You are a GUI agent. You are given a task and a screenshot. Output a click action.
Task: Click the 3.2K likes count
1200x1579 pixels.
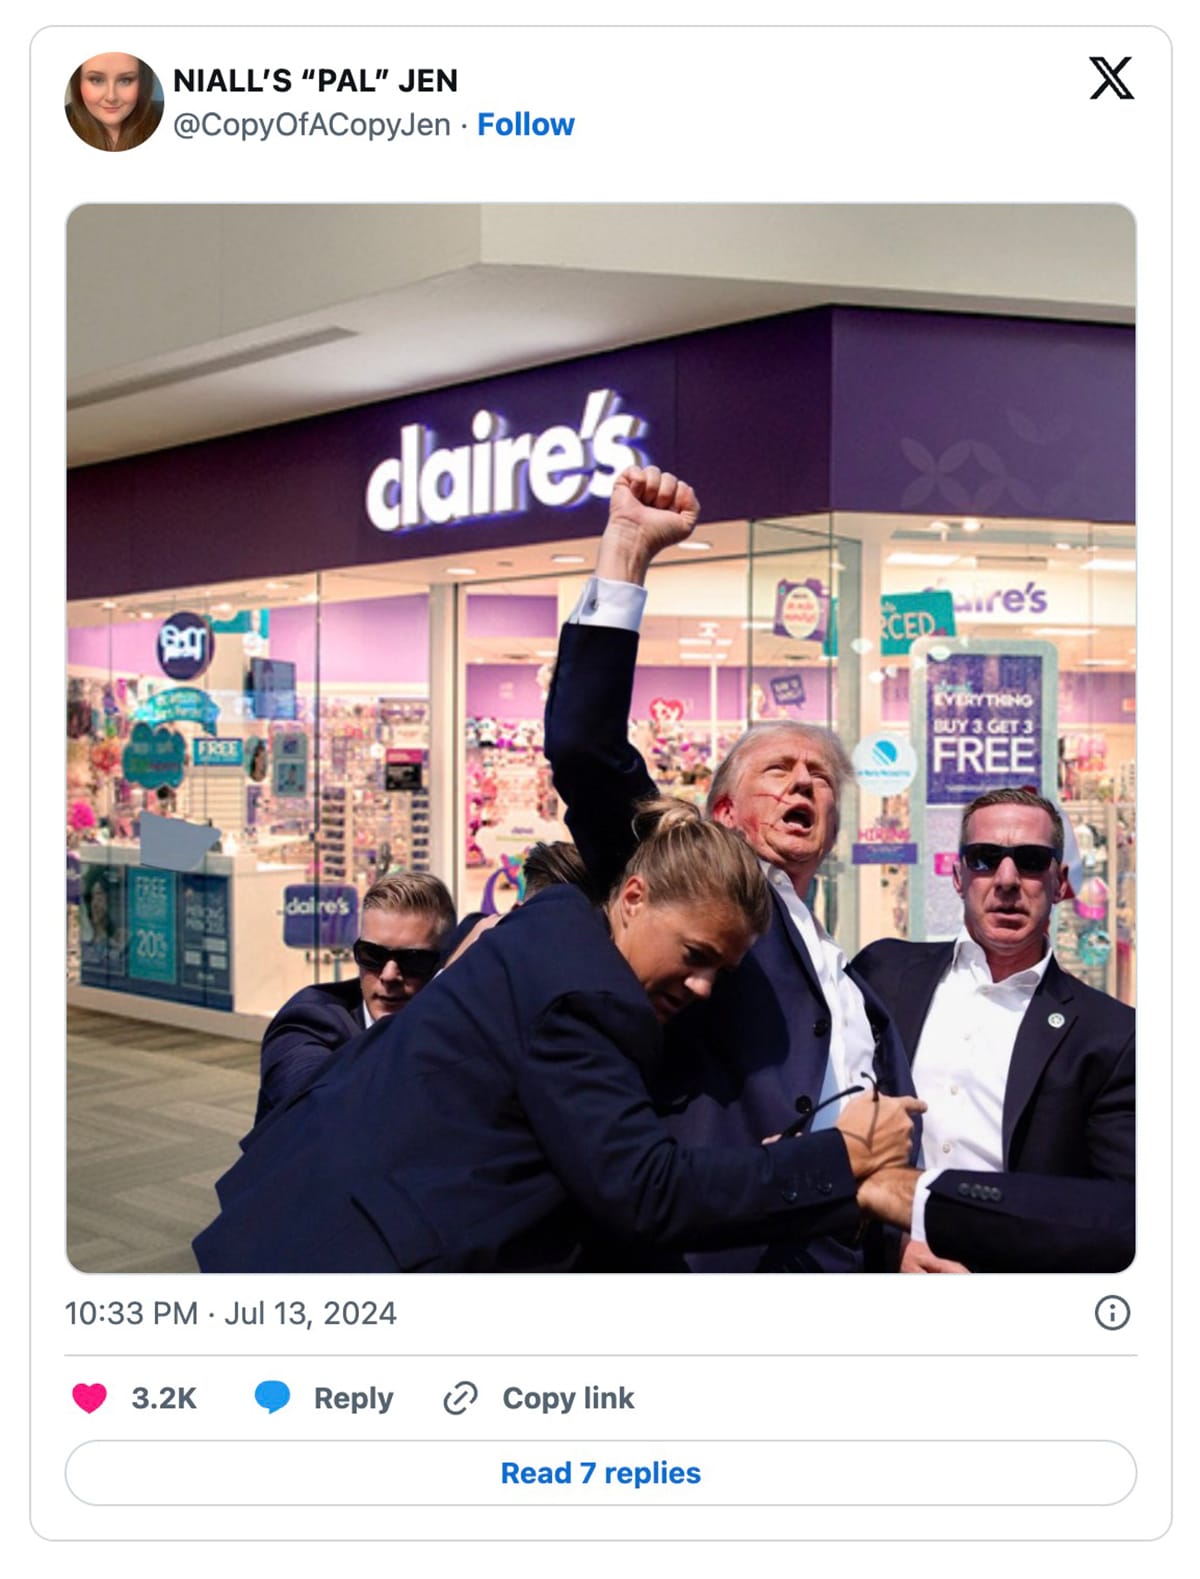pyautogui.click(x=164, y=1398)
